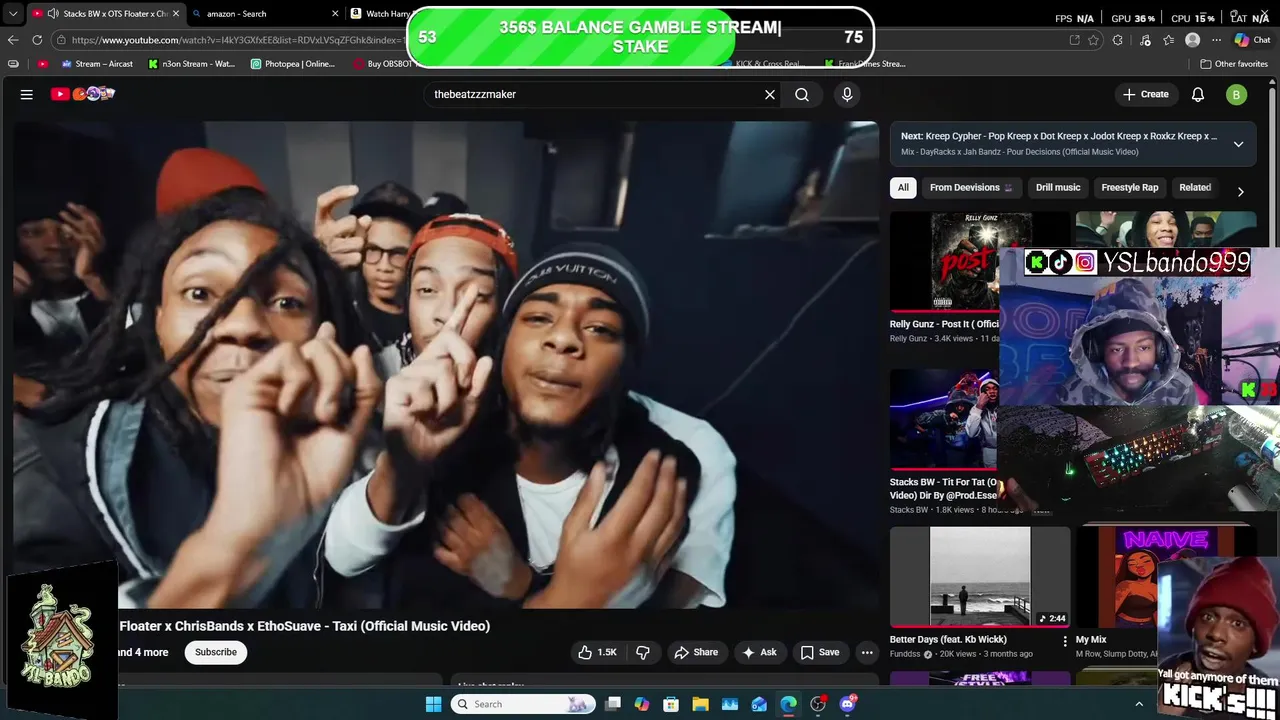Like the video showing 1.5K likes
The image size is (1280, 720).
[x=597, y=652]
